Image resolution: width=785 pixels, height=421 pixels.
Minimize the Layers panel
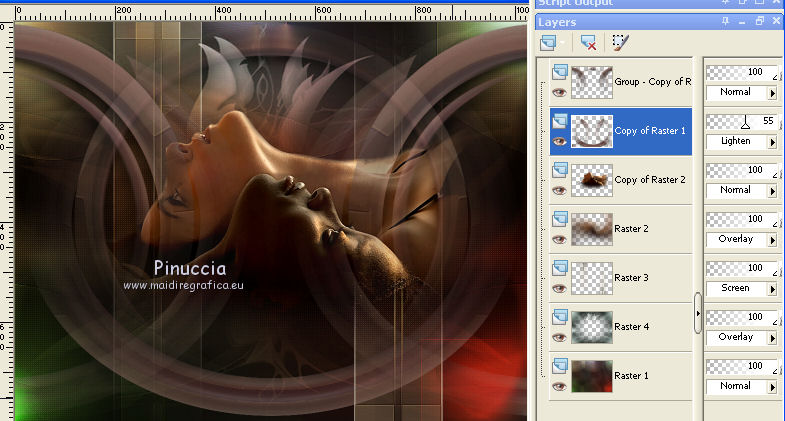point(742,22)
